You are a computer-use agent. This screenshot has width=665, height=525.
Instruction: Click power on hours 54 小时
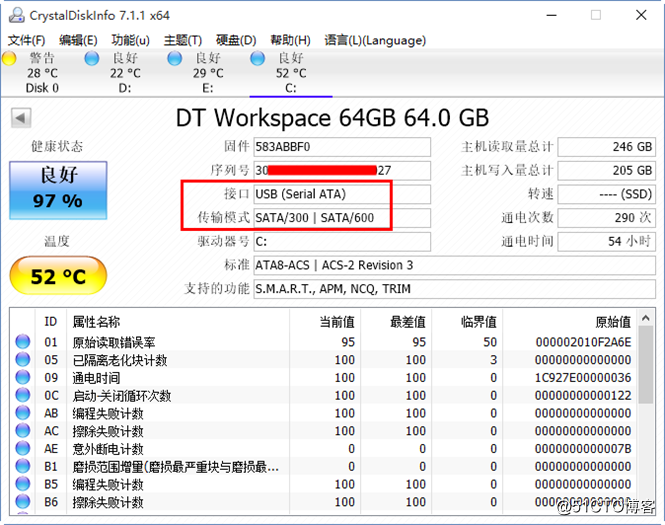tap(606, 242)
